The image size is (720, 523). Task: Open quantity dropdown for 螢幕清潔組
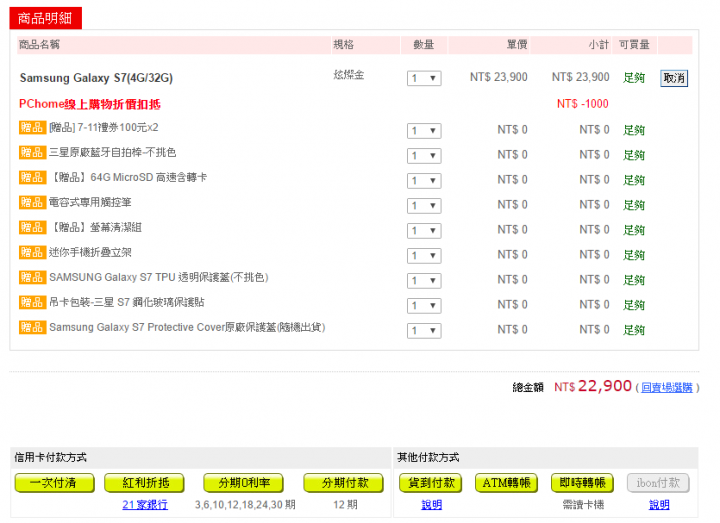[x=424, y=231]
